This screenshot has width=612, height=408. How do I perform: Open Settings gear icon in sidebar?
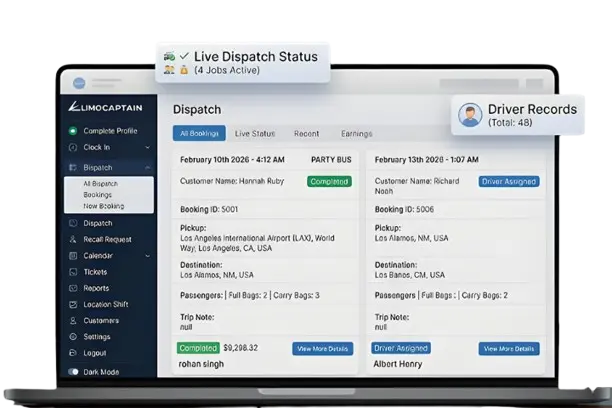[72, 337]
